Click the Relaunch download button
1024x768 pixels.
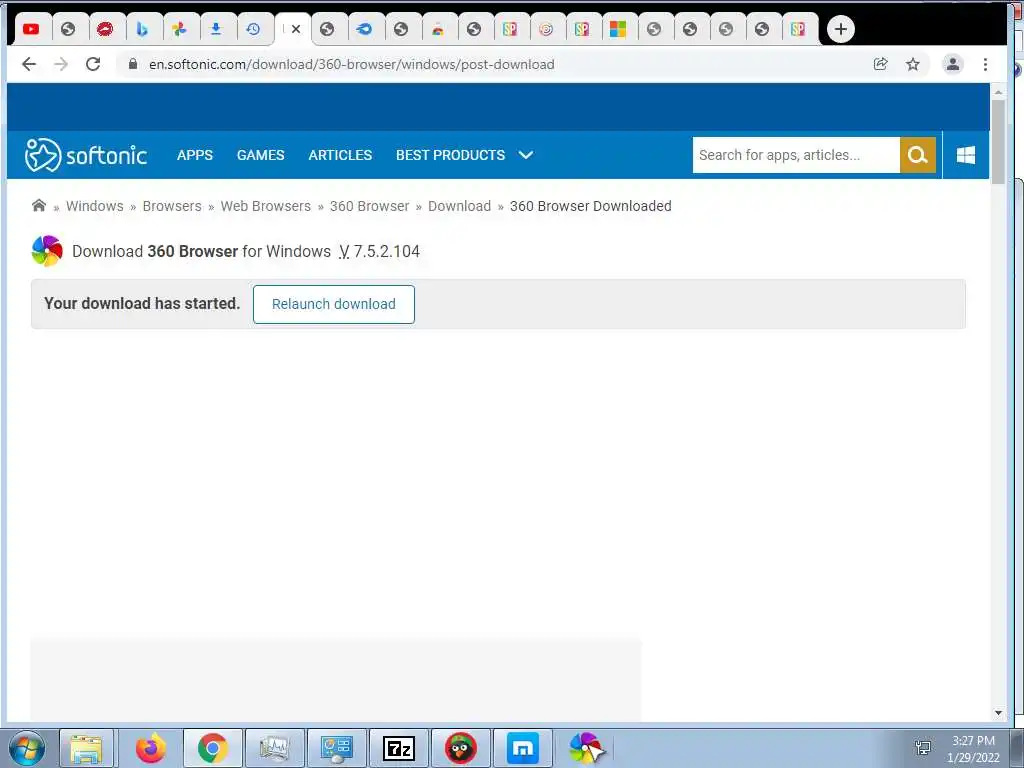point(334,304)
